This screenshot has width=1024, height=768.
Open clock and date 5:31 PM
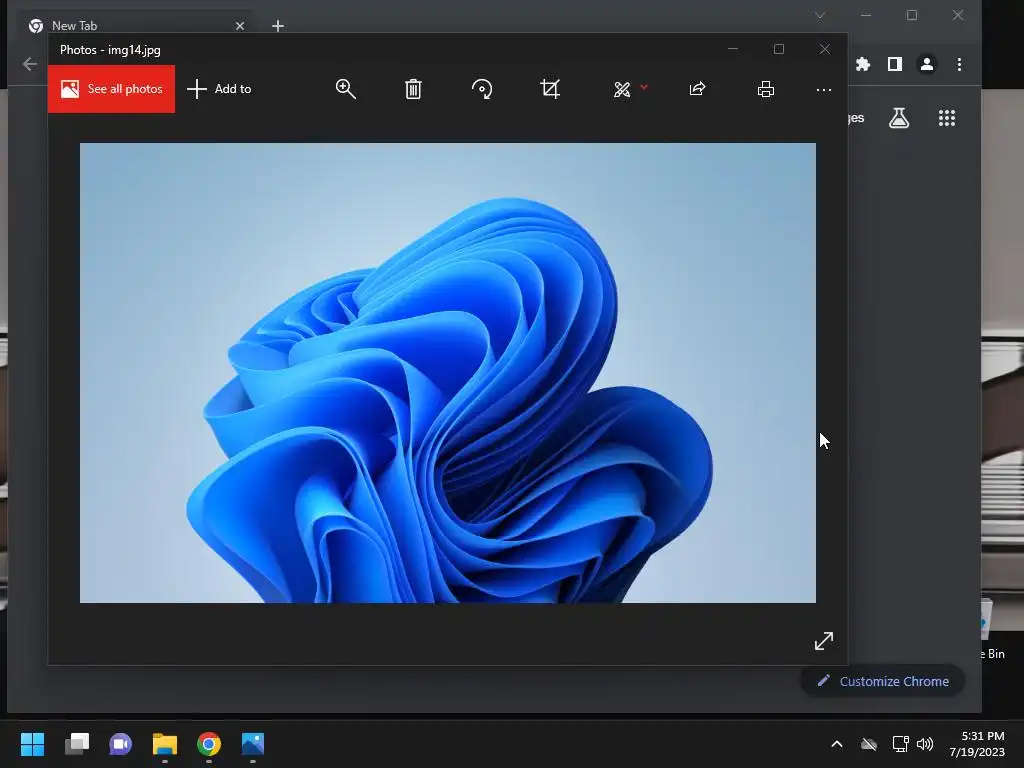tap(976, 744)
